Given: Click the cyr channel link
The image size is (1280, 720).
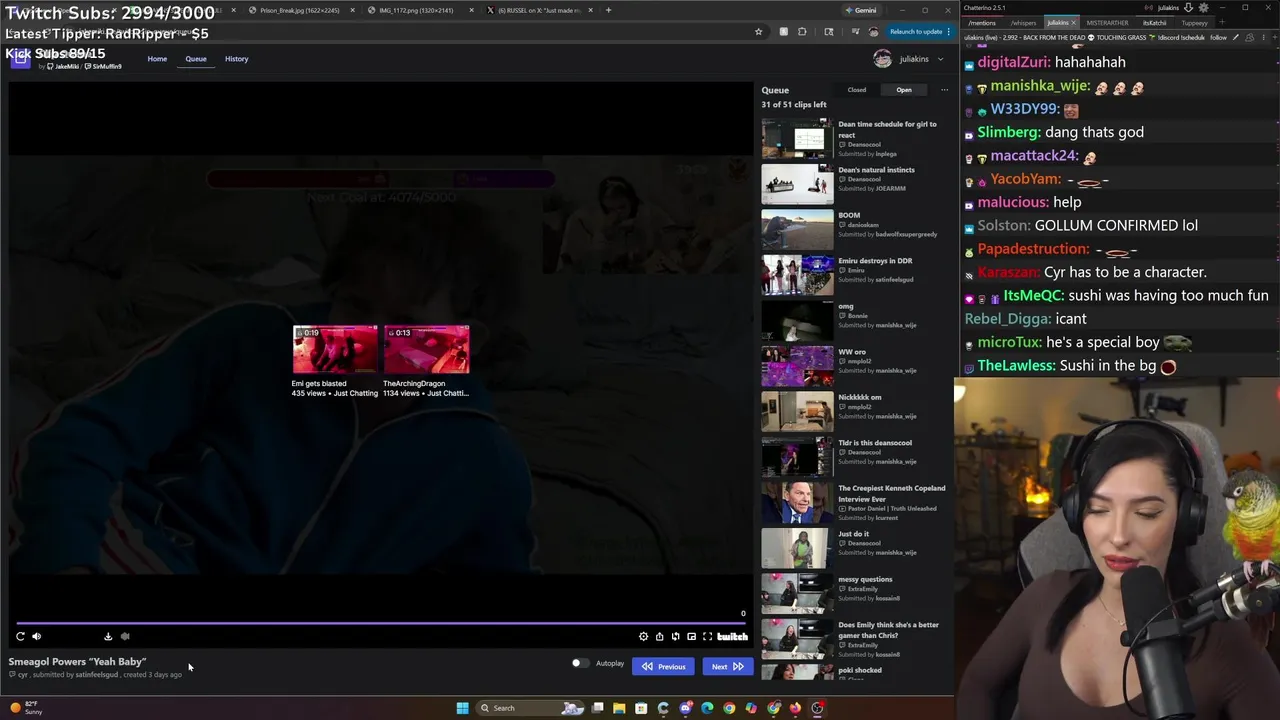Looking at the screenshot, I should point(22,675).
